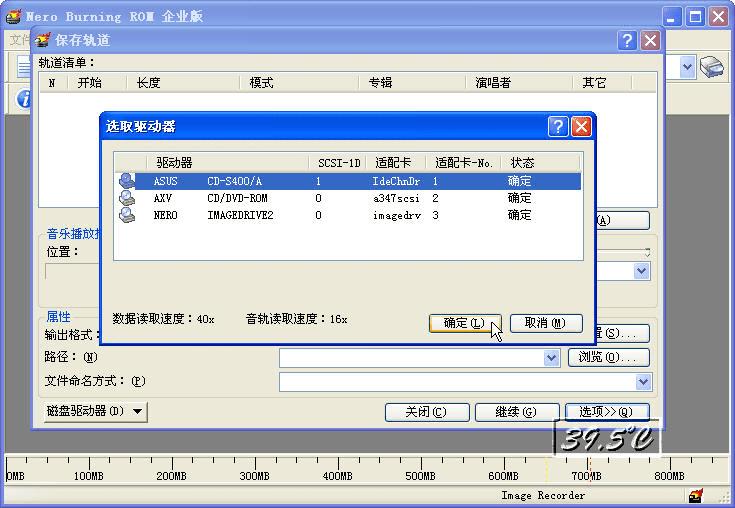
Task: Click the imagedrv adapter cell
Action: 397,216
